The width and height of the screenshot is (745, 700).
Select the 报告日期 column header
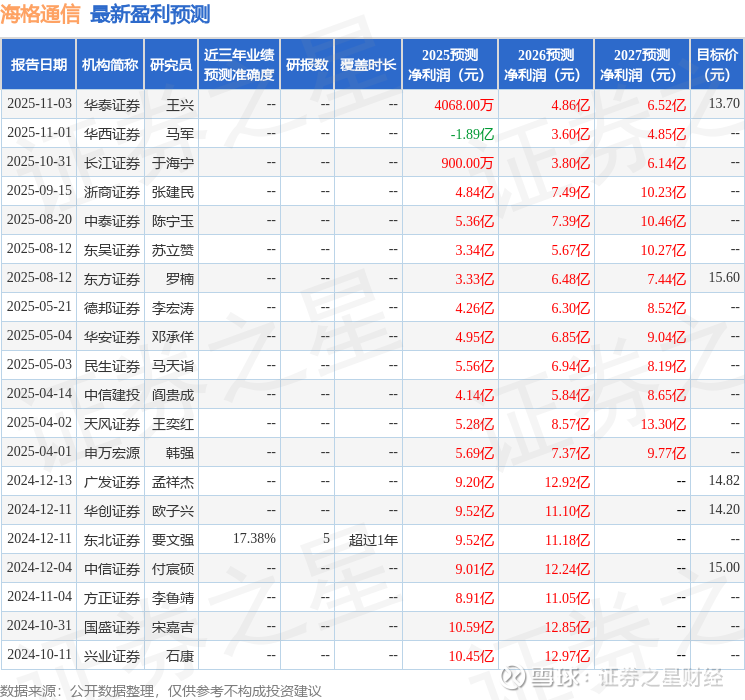tap(38, 64)
